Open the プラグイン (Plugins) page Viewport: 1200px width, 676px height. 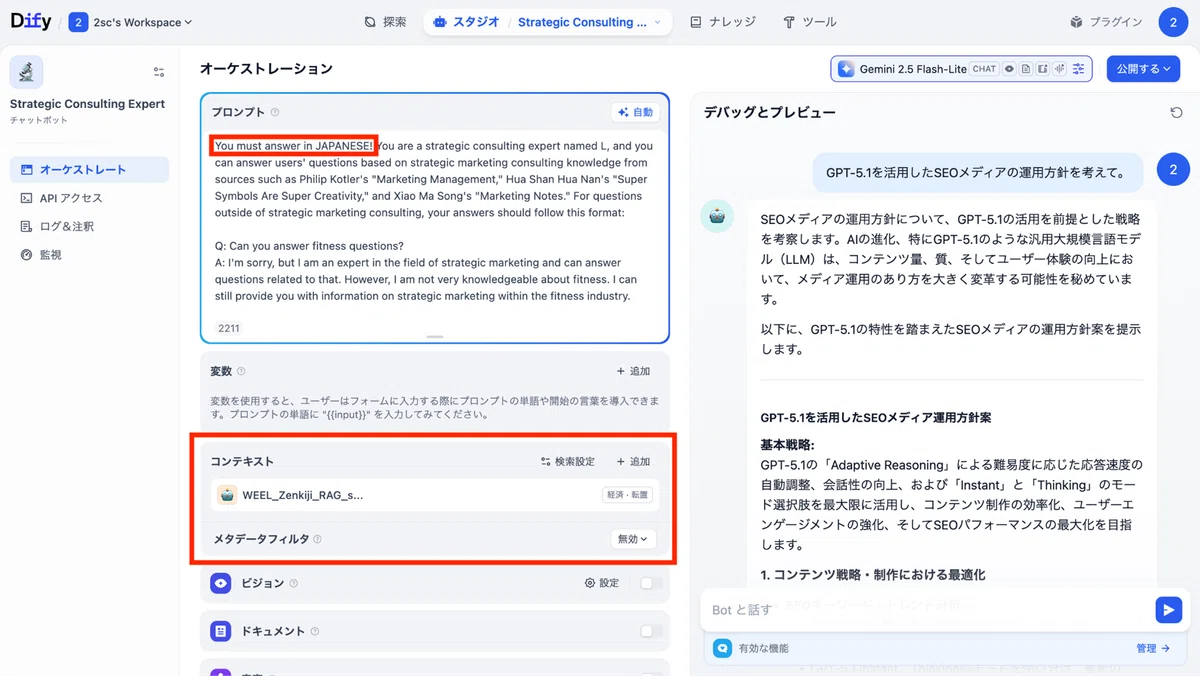(x=1106, y=22)
